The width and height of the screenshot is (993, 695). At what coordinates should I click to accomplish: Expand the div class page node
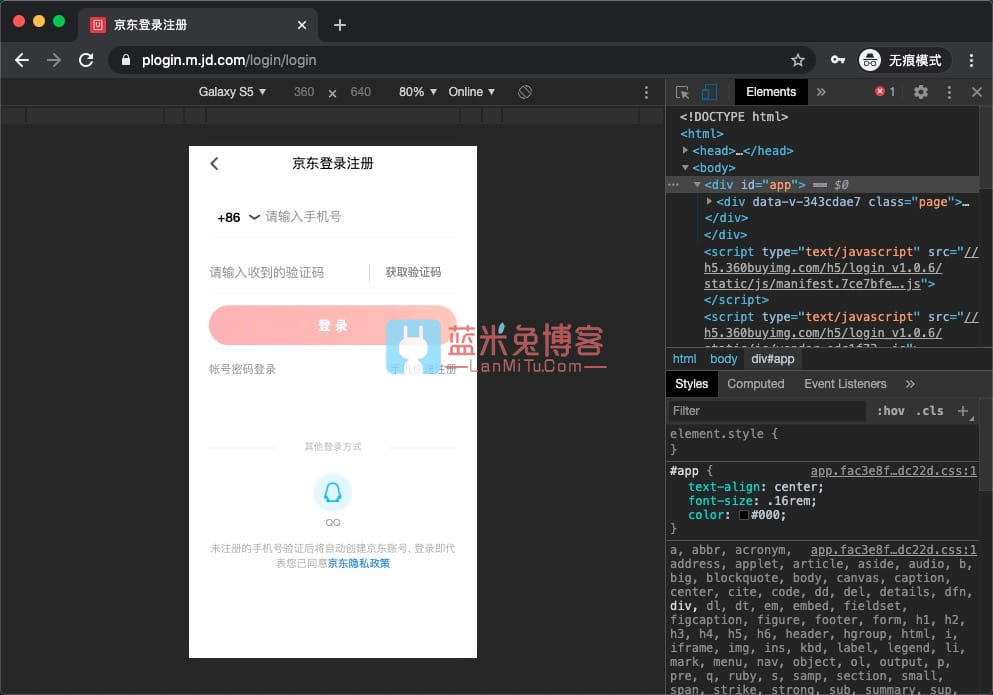[709, 201]
